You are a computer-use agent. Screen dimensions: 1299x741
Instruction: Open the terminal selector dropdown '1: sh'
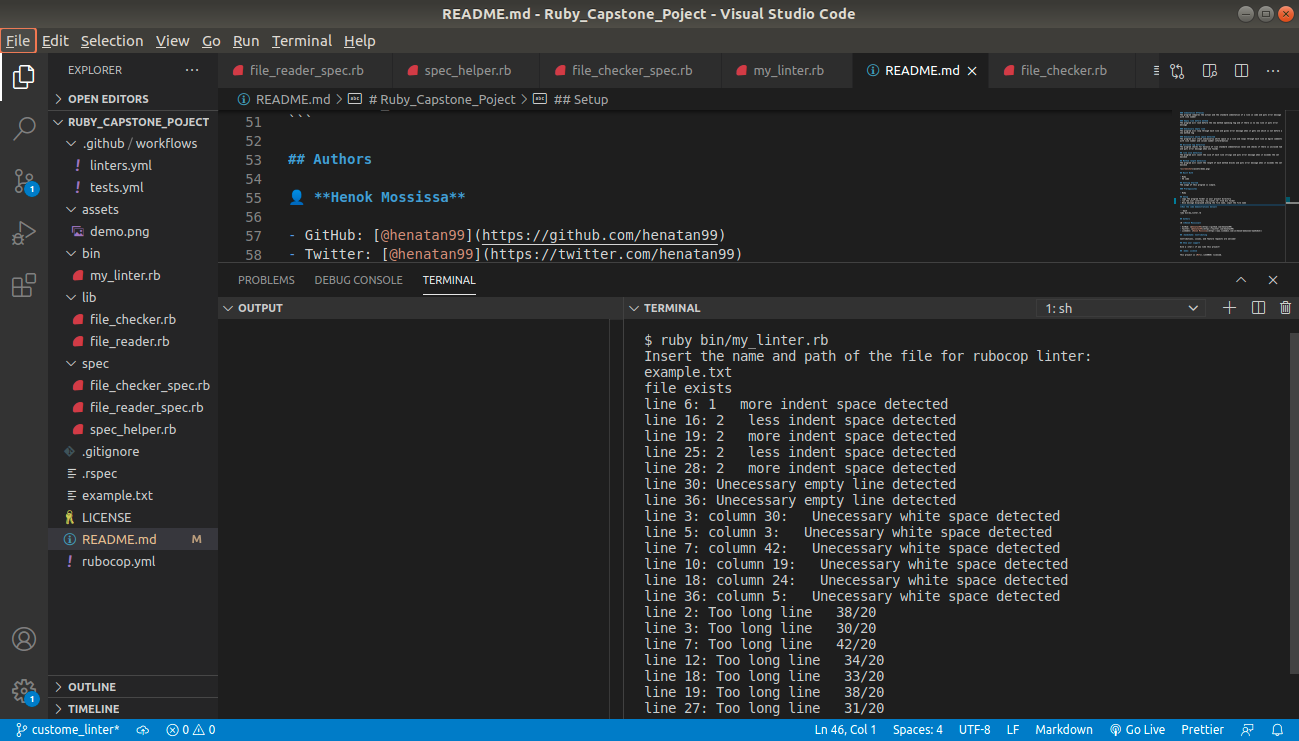pos(1121,308)
